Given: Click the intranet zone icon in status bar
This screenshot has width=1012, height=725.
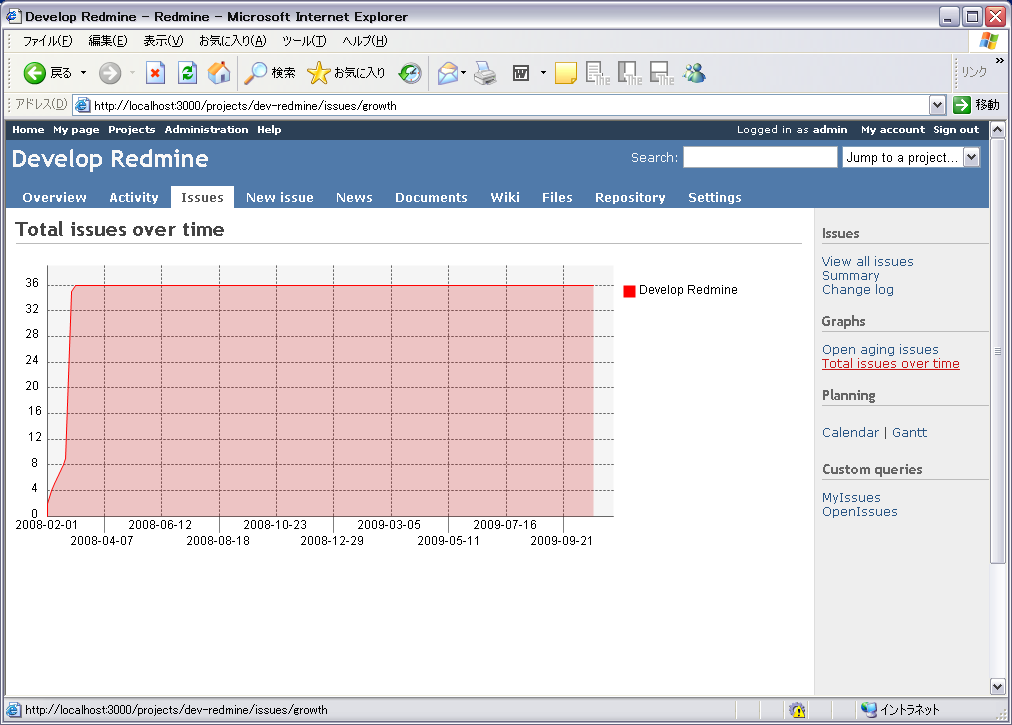Looking at the screenshot, I should point(869,710).
